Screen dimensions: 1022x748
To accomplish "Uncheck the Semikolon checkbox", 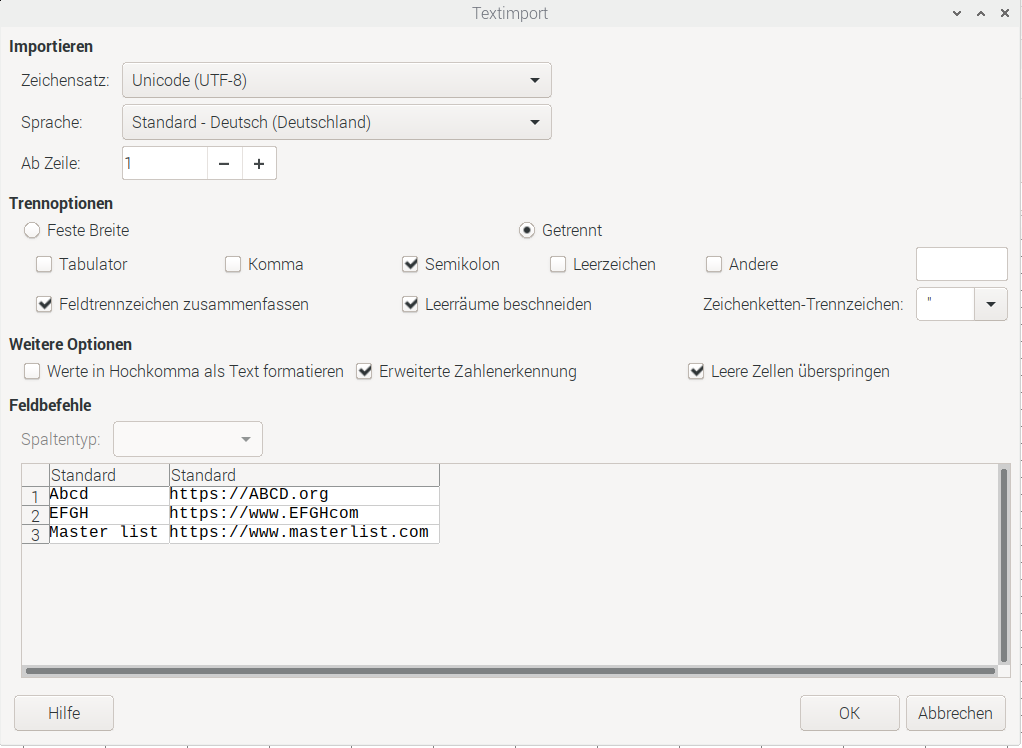I will pyautogui.click(x=410, y=265).
